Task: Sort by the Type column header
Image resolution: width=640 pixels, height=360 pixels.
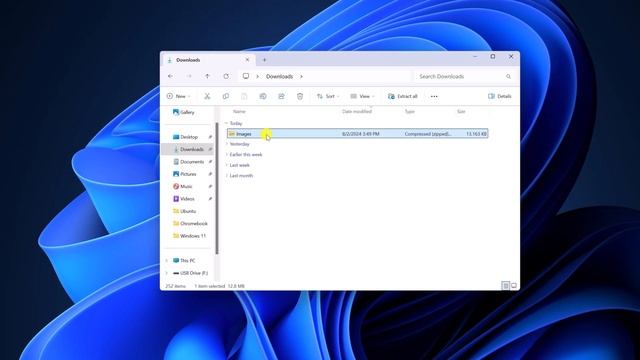Action: point(409,111)
